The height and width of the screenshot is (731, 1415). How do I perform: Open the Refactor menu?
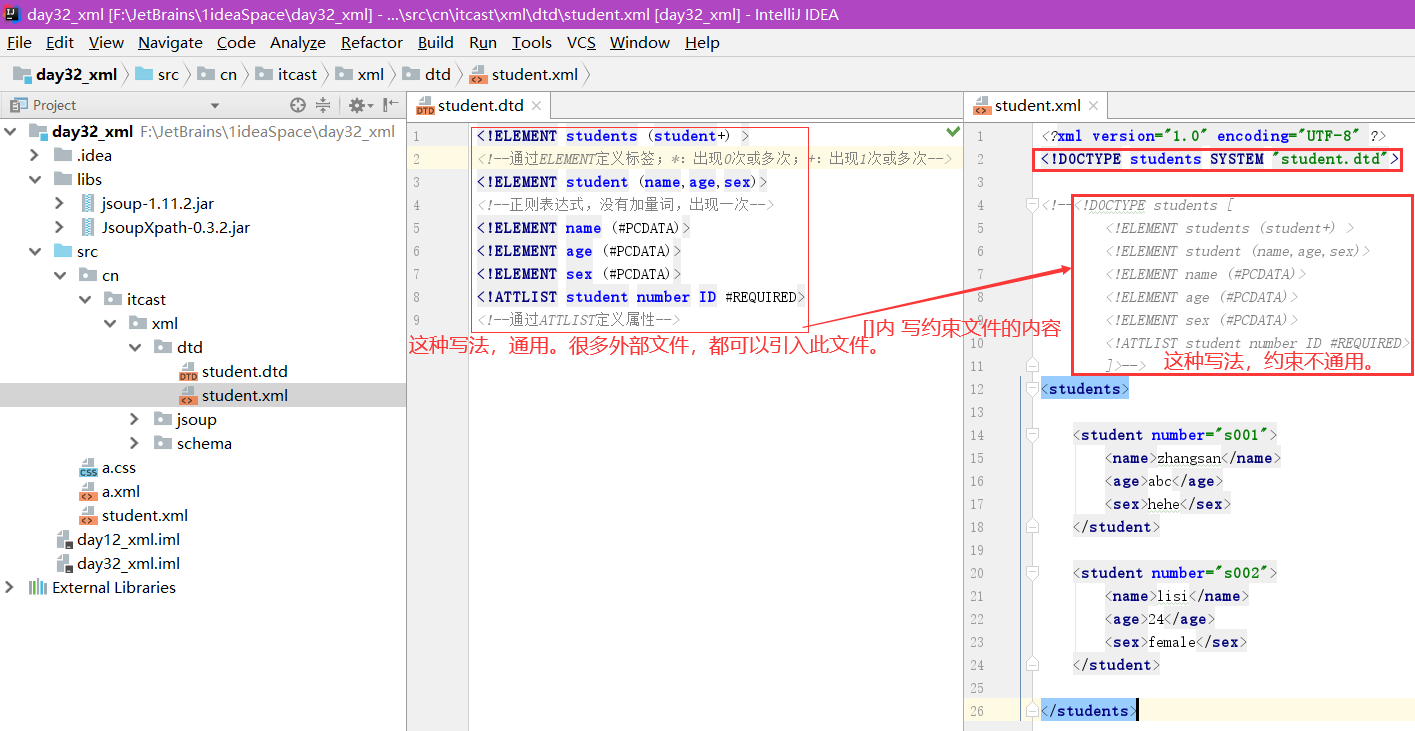(x=372, y=43)
